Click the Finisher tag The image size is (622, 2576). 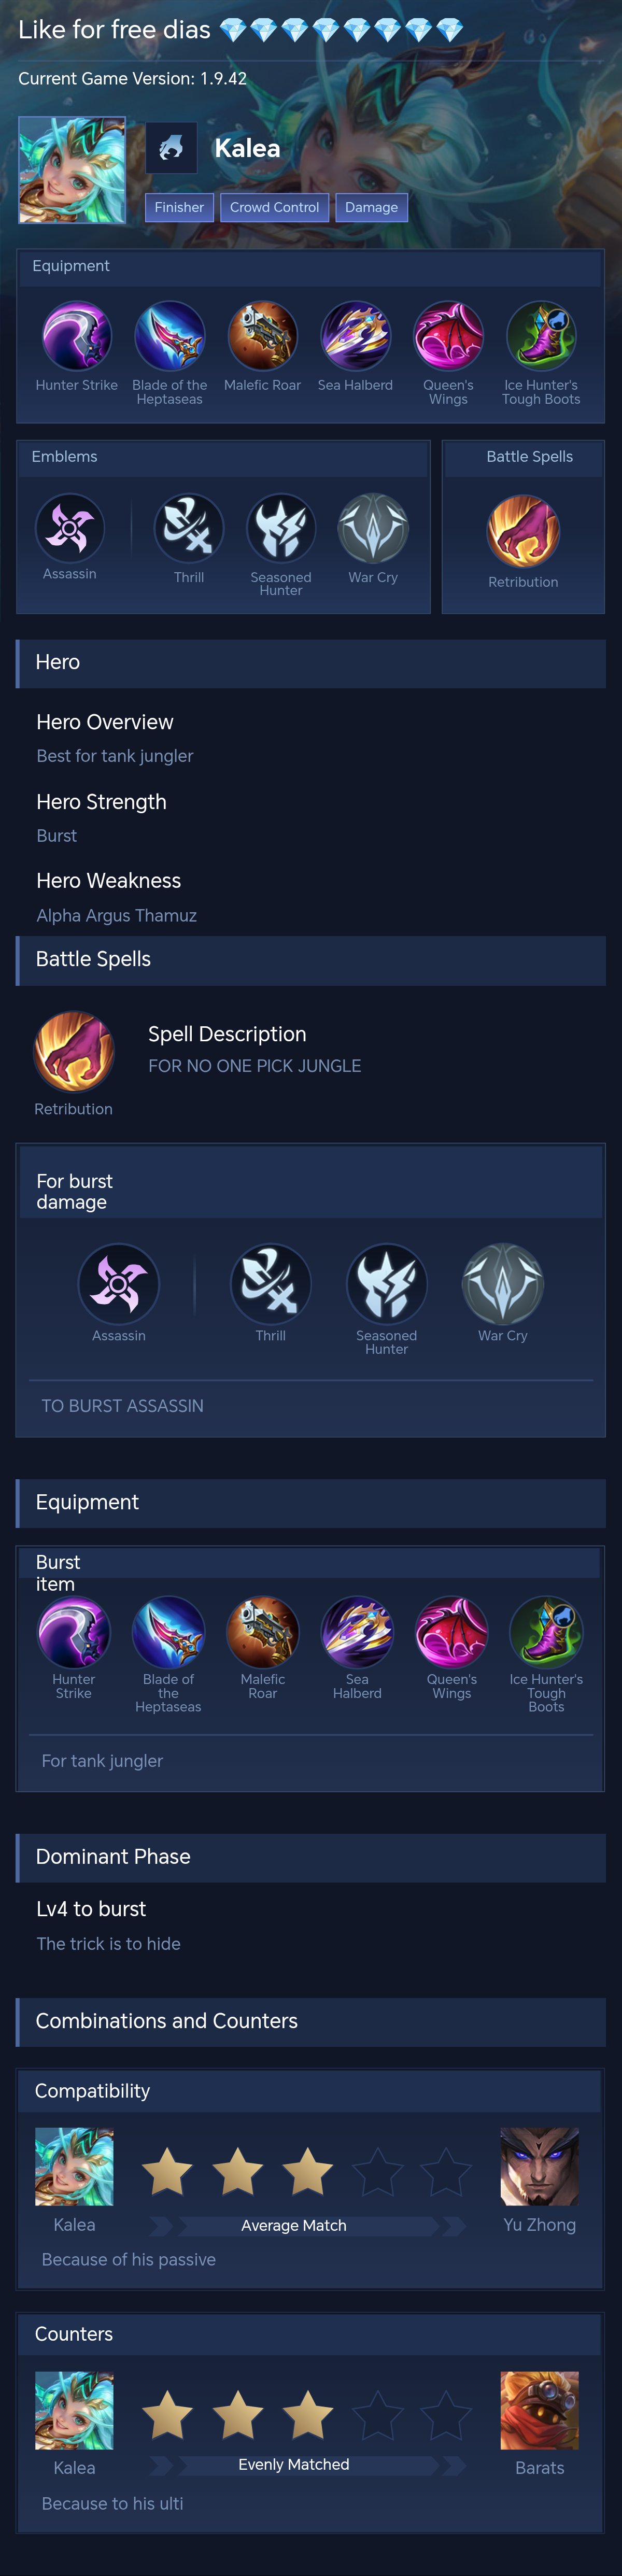[179, 207]
